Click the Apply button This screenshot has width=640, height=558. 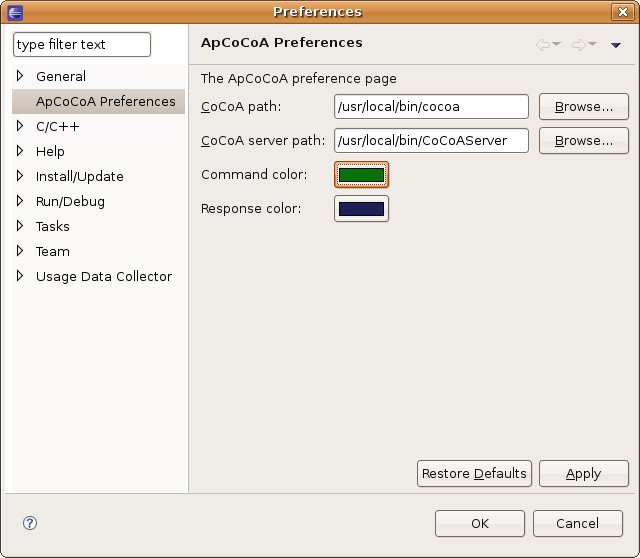[x=584, y=474]
